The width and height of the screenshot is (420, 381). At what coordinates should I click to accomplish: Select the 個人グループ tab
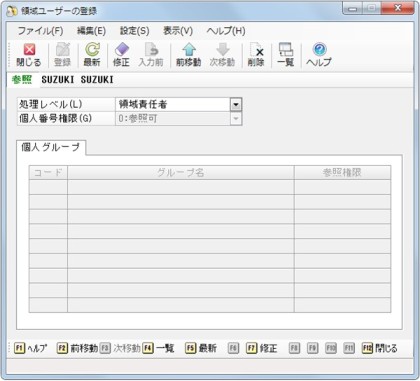click(51, 147)
